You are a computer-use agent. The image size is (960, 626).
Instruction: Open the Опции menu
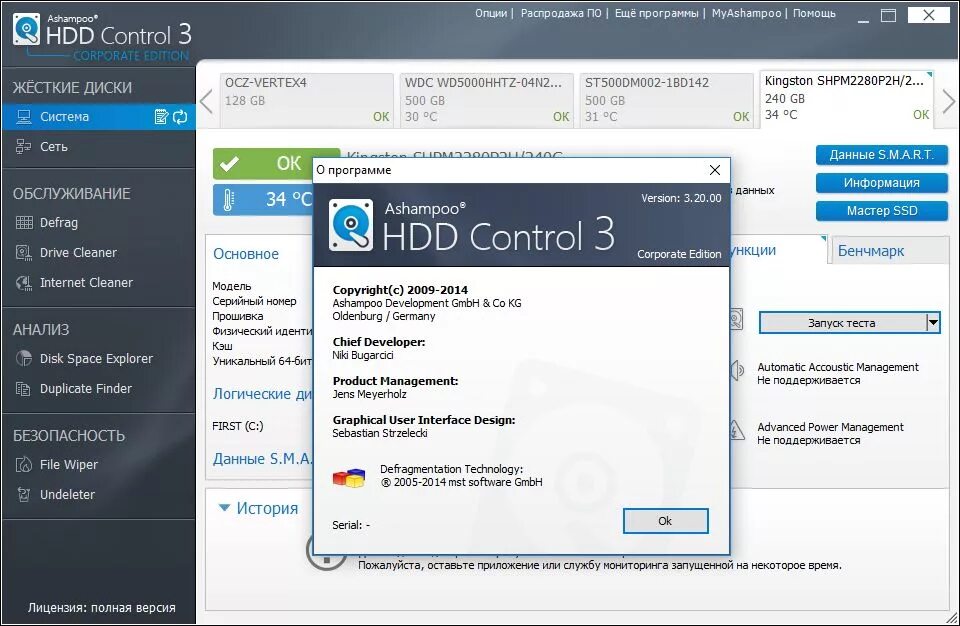491,13
